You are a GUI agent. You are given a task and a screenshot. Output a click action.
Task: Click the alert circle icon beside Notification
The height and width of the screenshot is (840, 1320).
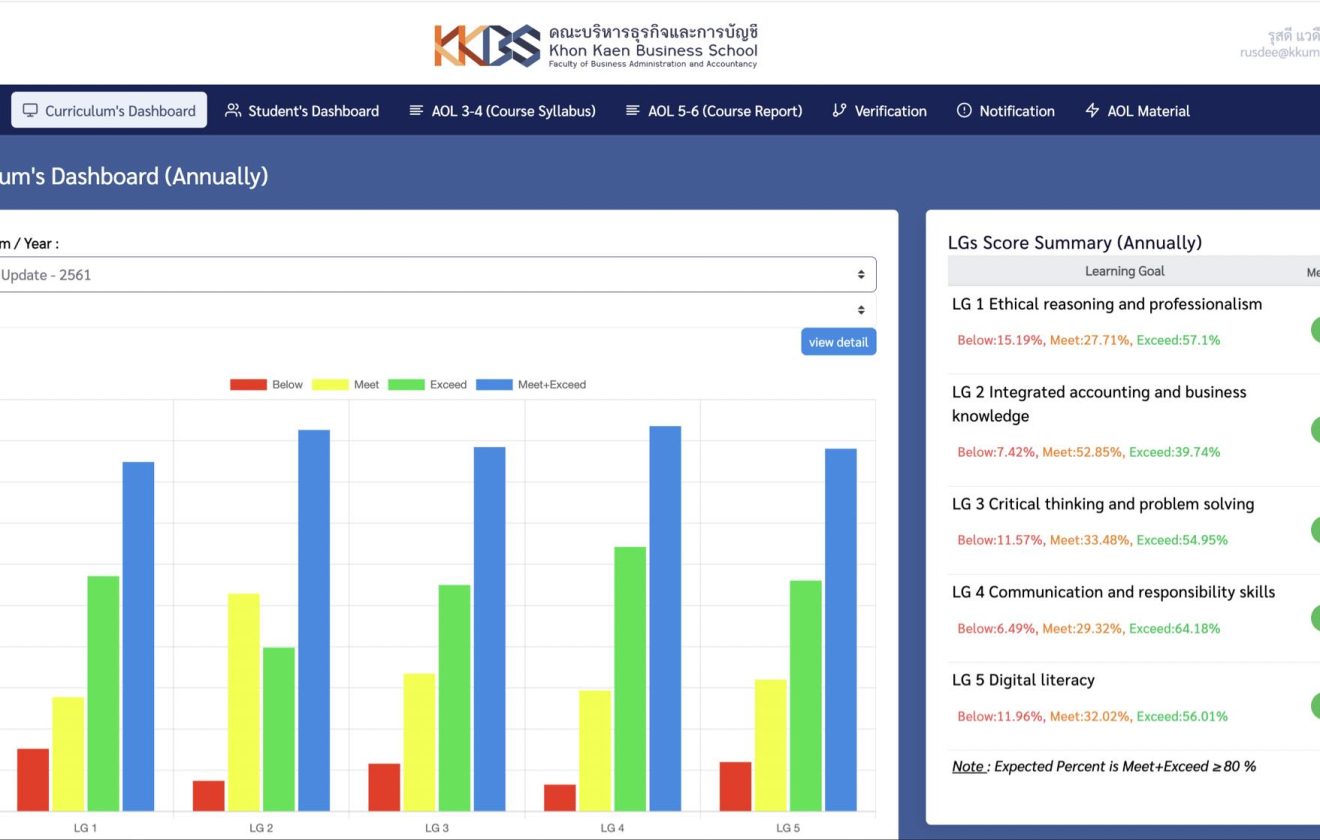964,111
